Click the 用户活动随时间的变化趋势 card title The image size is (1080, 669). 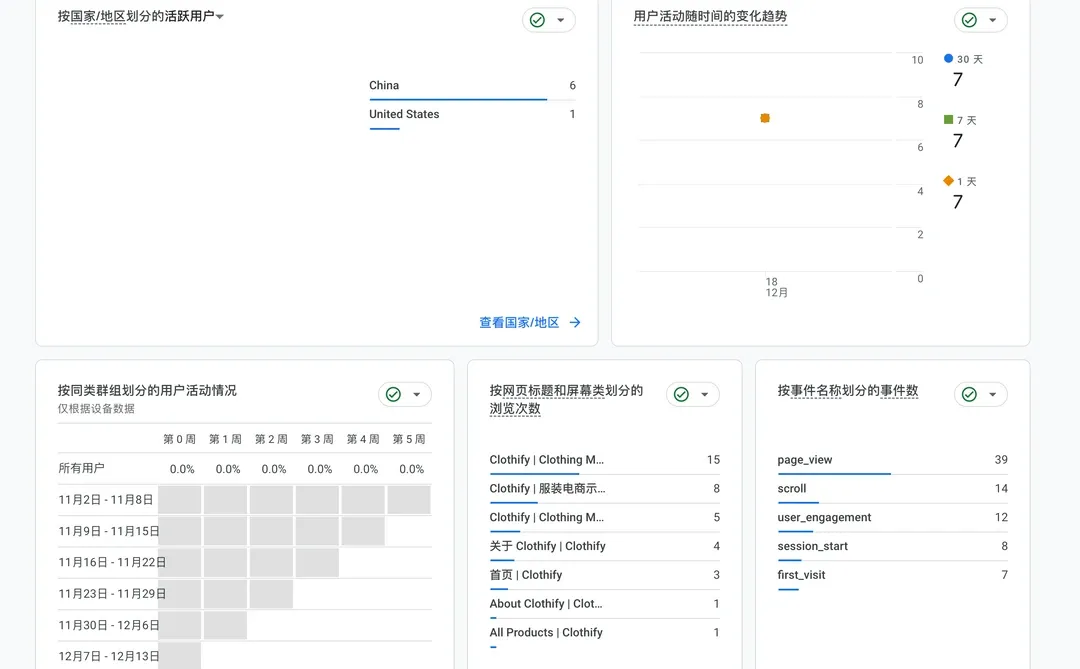click(x=710, y=17)
